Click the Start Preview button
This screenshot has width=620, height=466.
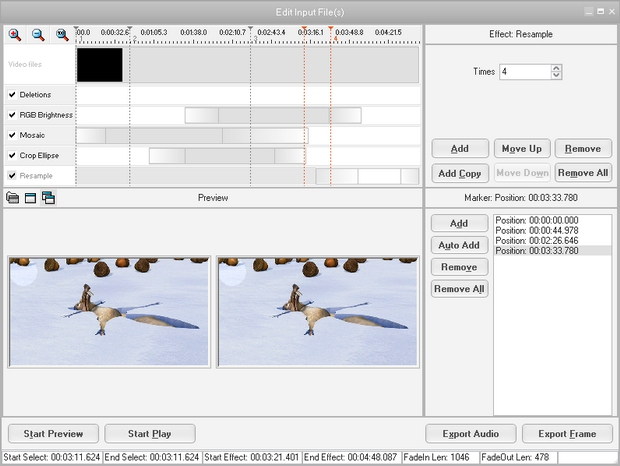tap(53, 434)
